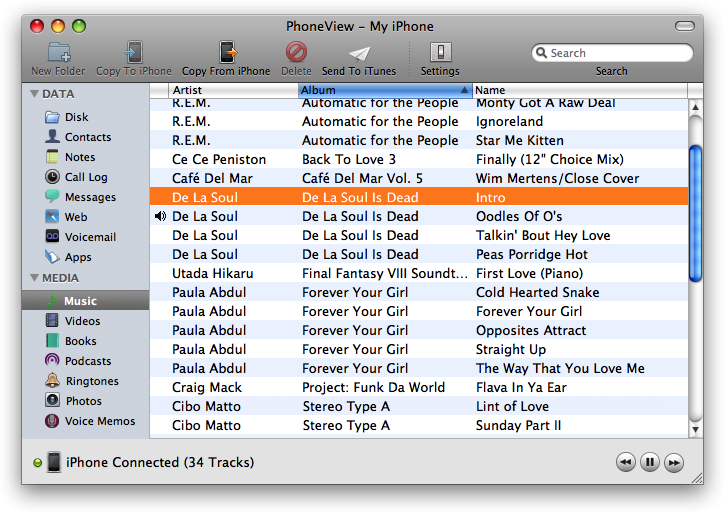Select the Flava In Ya Ear track
The width and height of the screenshot is (725, 513).
coord(419,387)
